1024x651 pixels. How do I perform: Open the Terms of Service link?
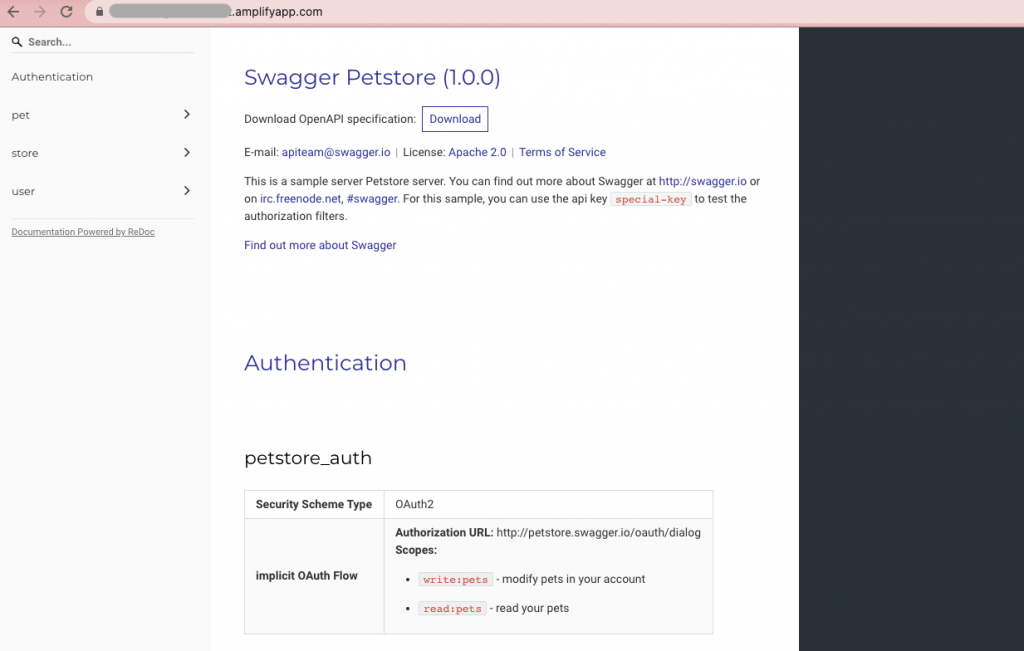coord(562,152)
